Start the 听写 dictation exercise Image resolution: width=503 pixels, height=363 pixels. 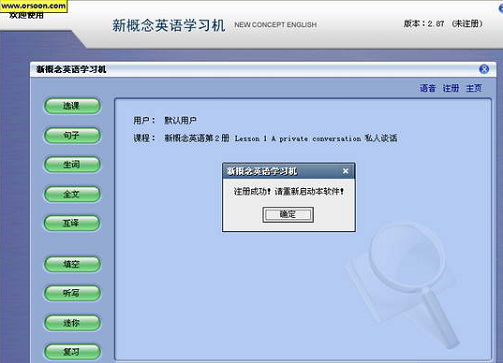[72, 293]
